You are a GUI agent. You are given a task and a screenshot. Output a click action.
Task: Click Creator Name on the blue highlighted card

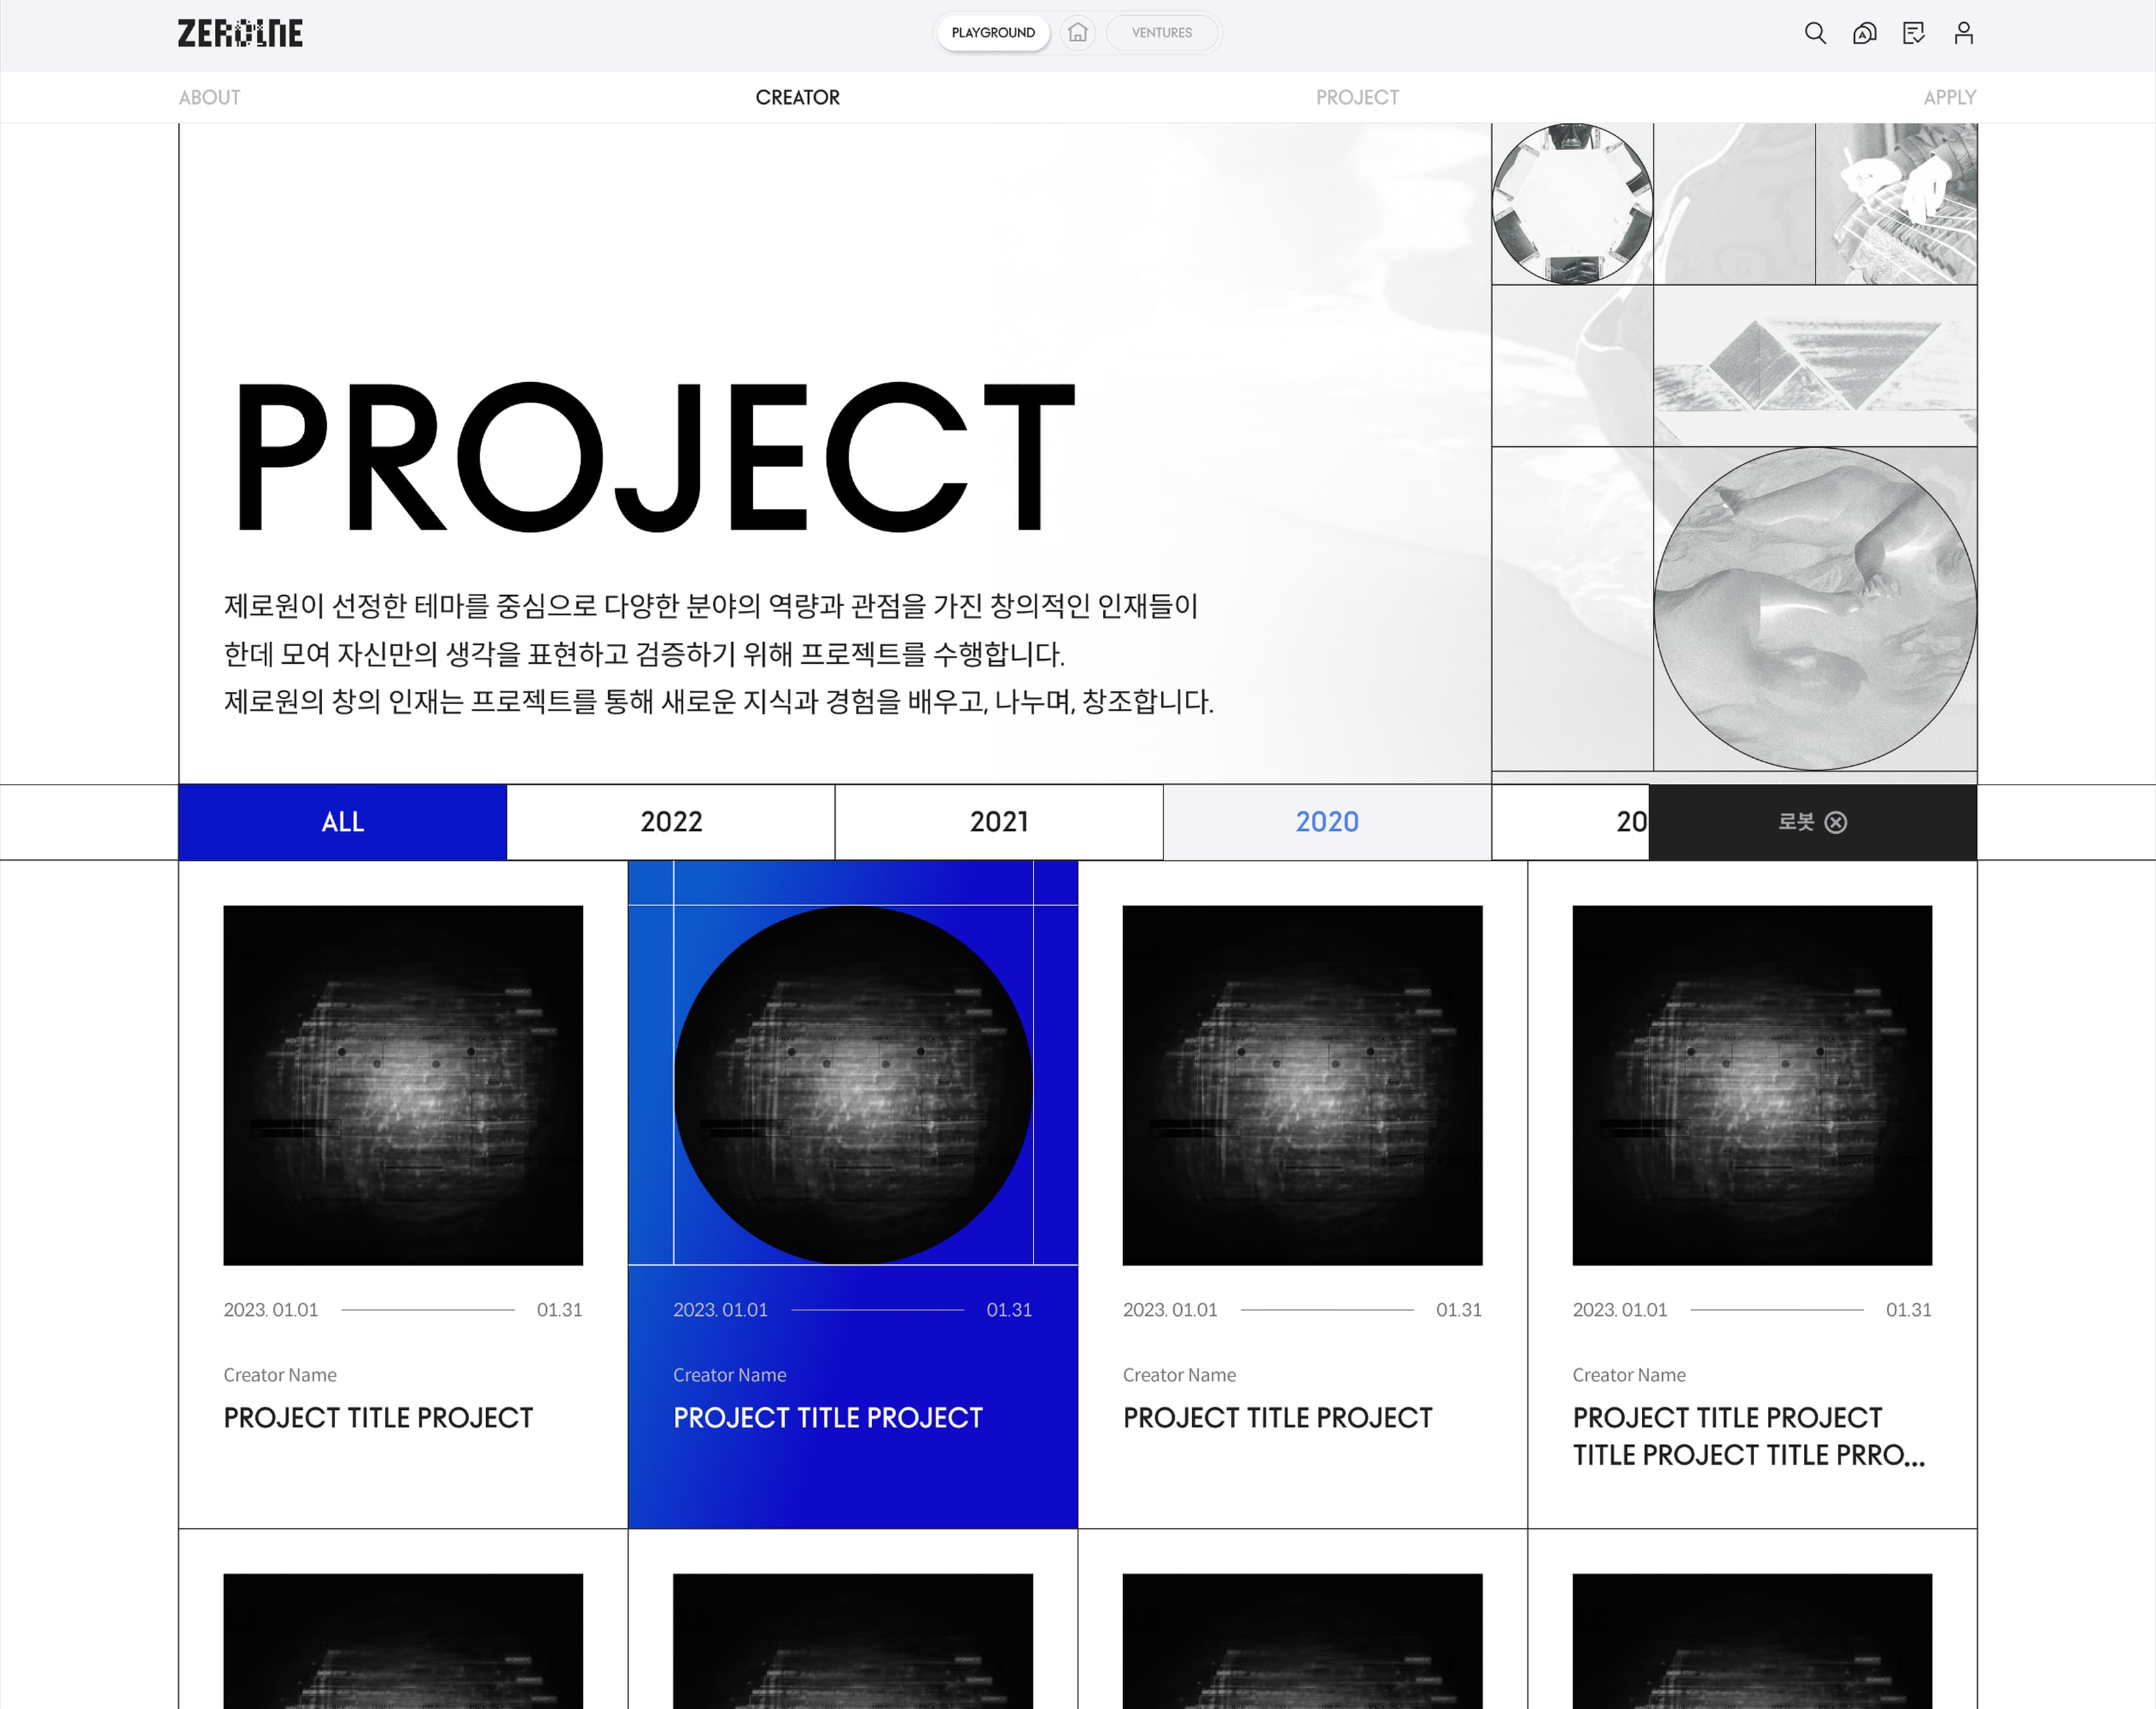click(730, 1375)
